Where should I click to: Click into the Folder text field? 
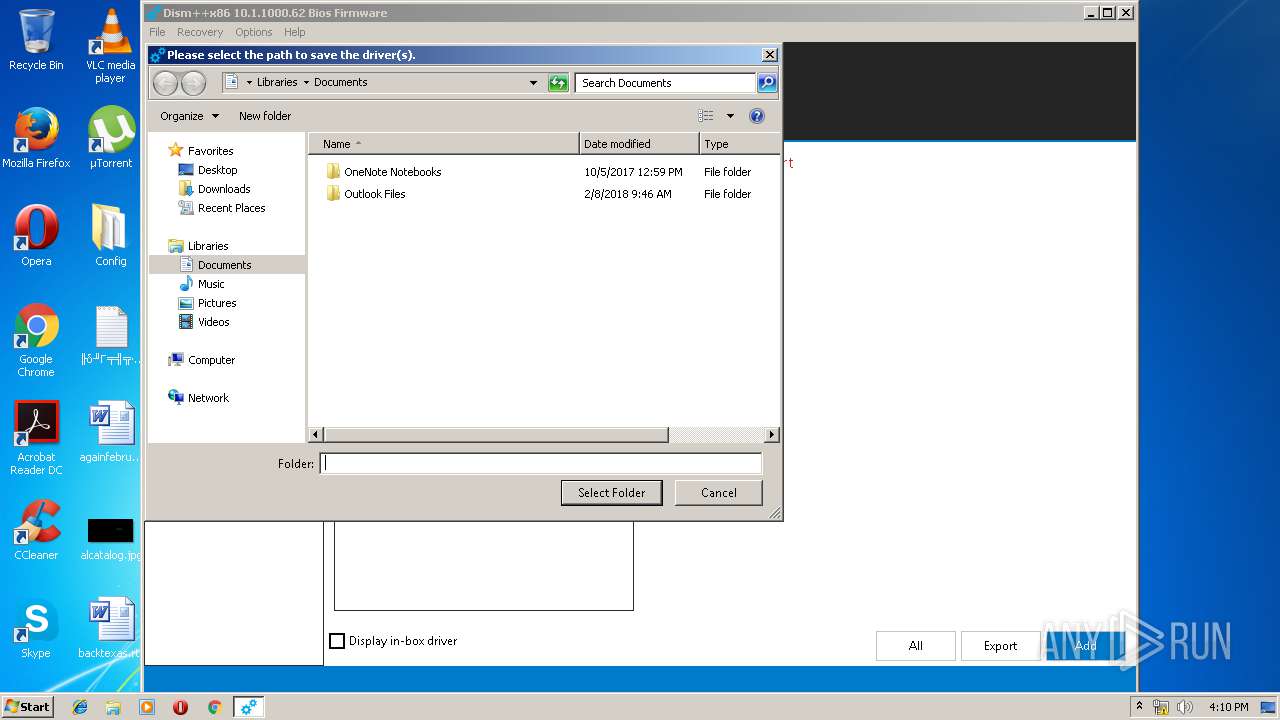click(541, 463)
